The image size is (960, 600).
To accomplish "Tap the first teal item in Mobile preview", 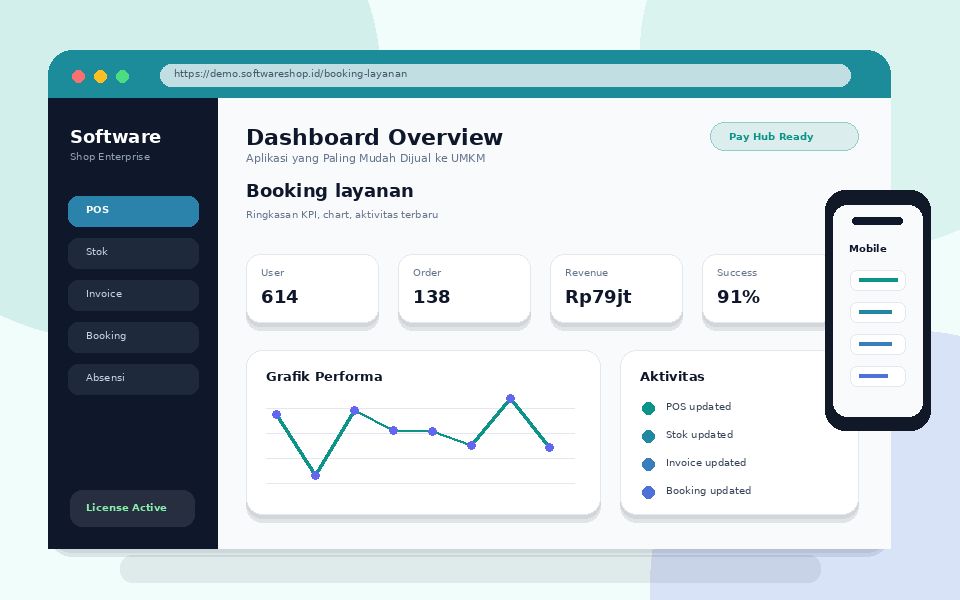I will 877,280.
